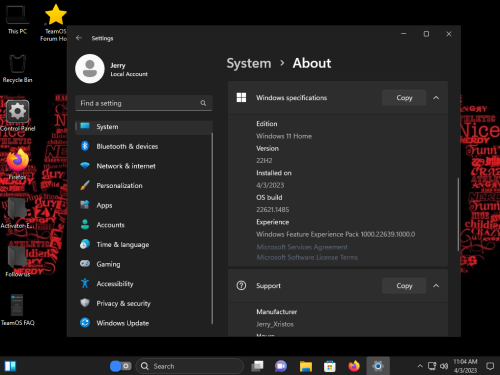This screenshot has width=500, height=375.
Task: Copy the Support information
Action: tap(404, 286)
